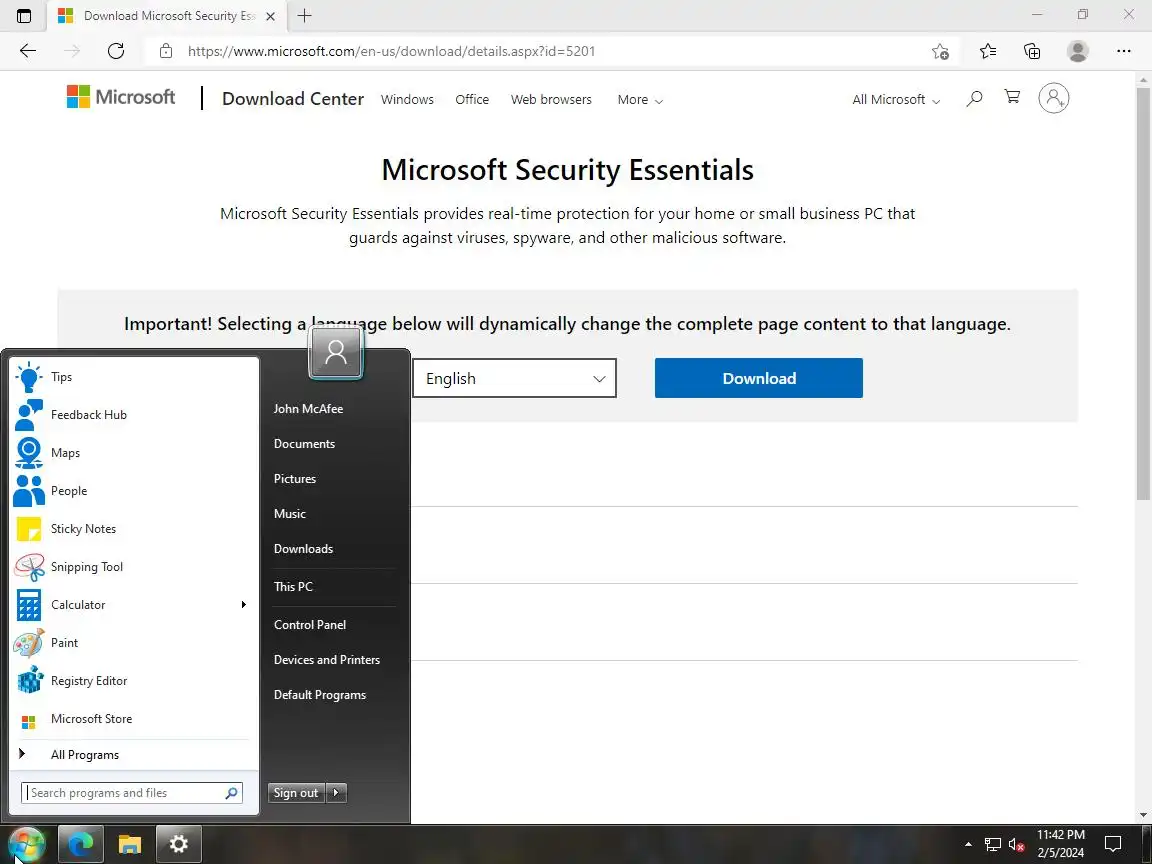Open Registry Editor
Screen dimensions: 1152x864
[134, 681]
